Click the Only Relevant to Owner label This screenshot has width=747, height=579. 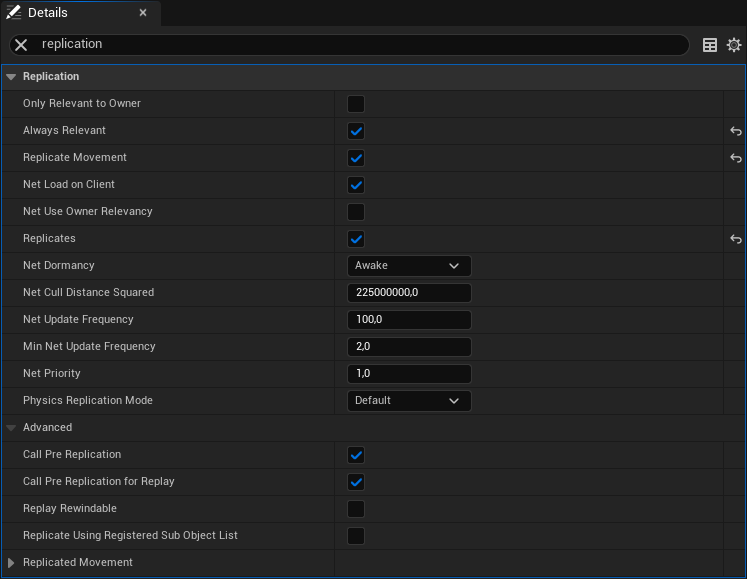(x=82, y=103)
